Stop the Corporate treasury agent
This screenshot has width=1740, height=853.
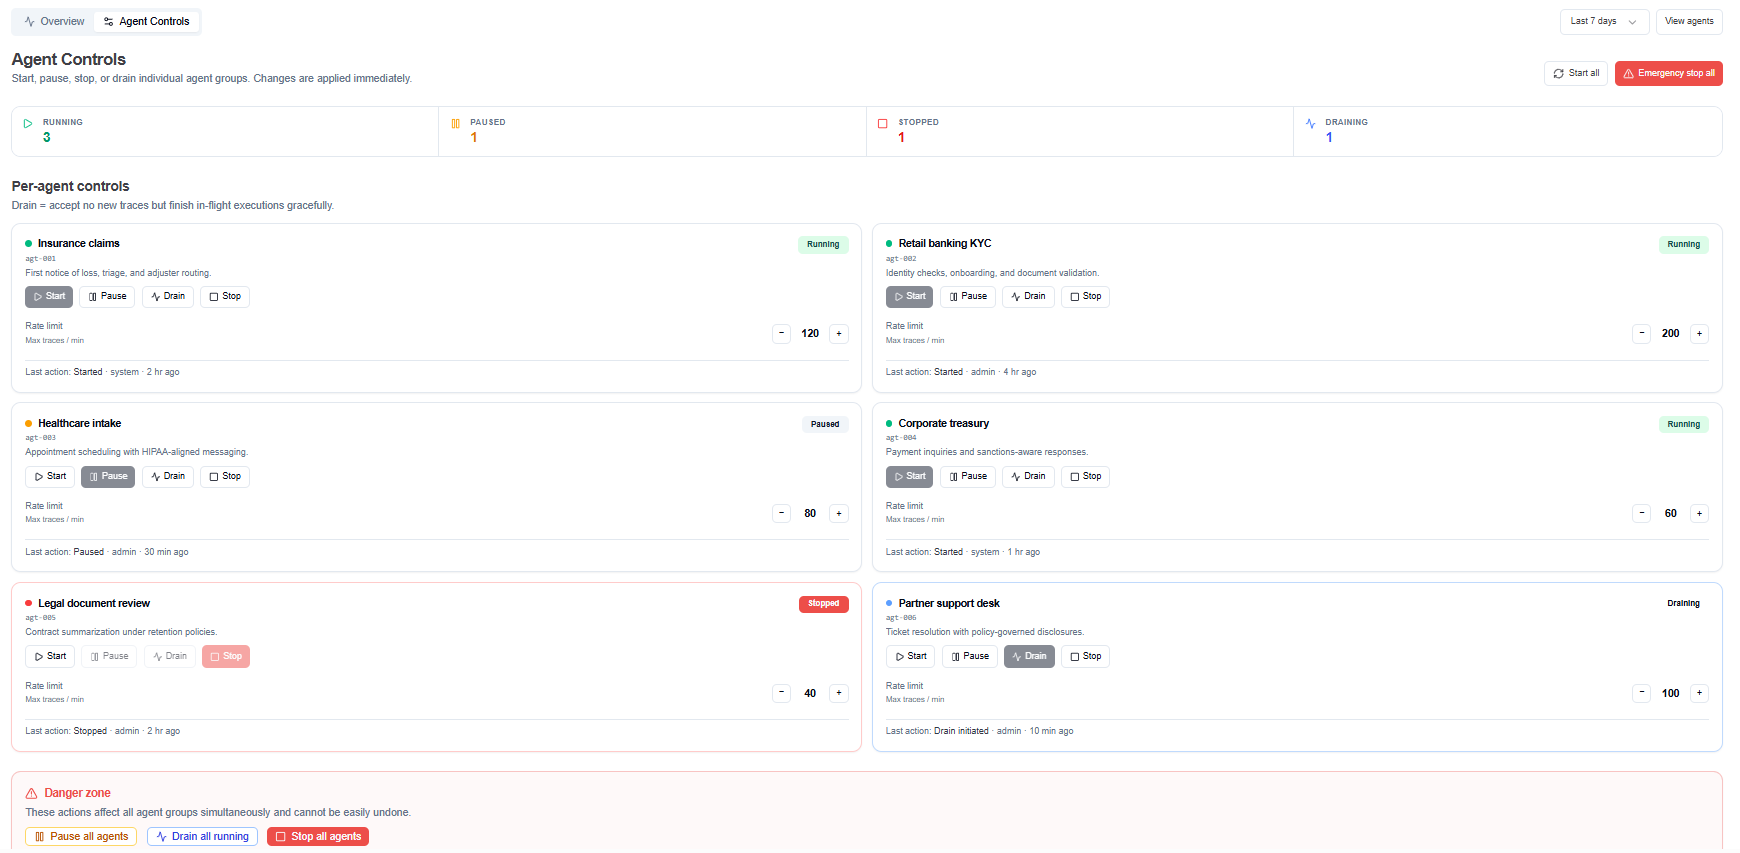point(1085,477)
